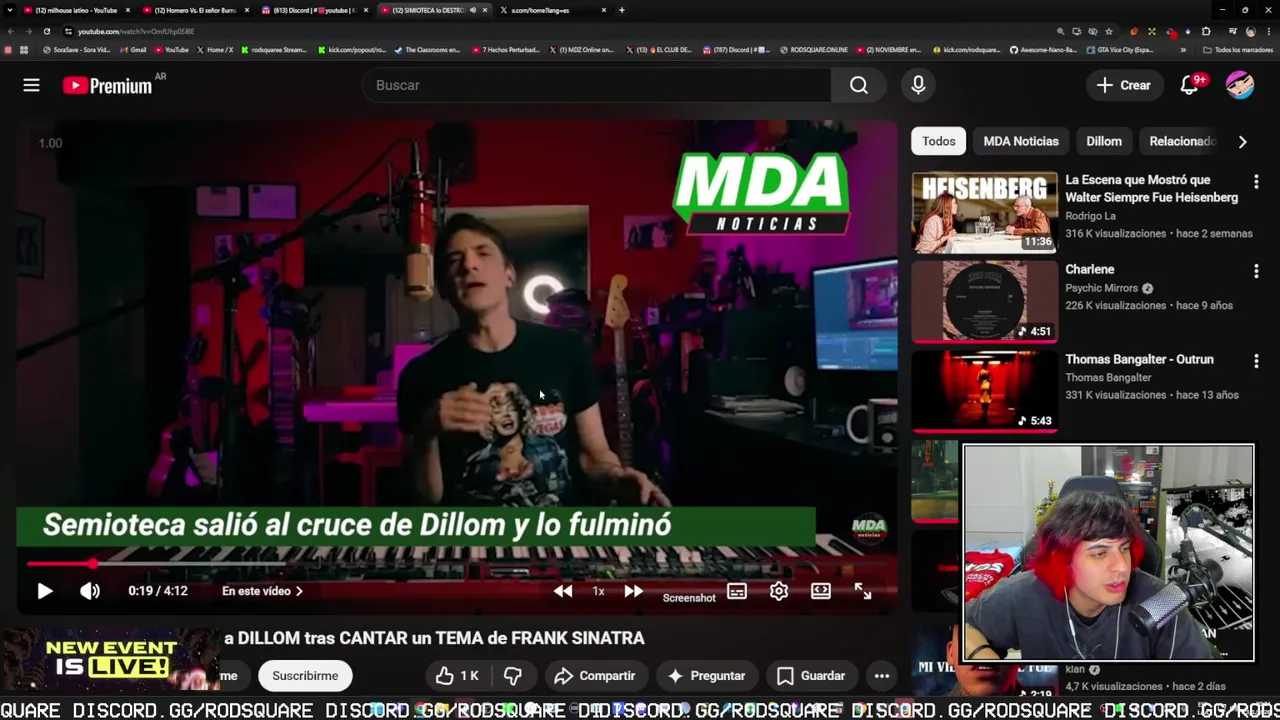Click the Crear button
Screen dimensions: 1280x720
(1124, 85)
